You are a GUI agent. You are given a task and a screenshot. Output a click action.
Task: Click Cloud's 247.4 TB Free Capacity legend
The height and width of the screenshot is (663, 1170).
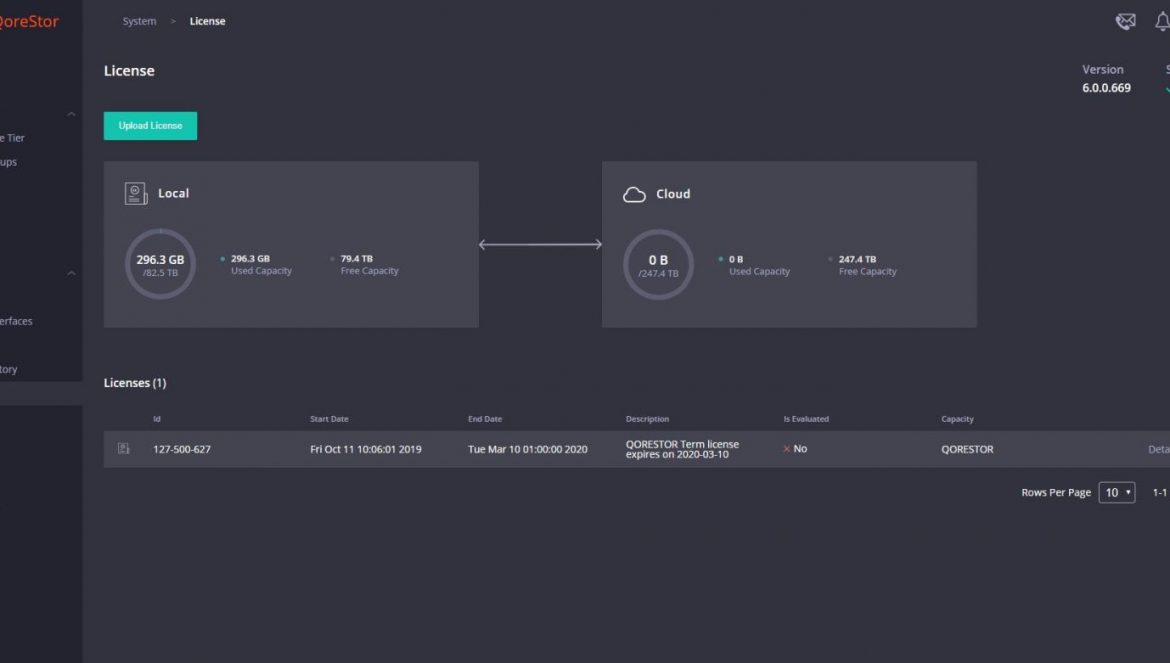[862, 265]
